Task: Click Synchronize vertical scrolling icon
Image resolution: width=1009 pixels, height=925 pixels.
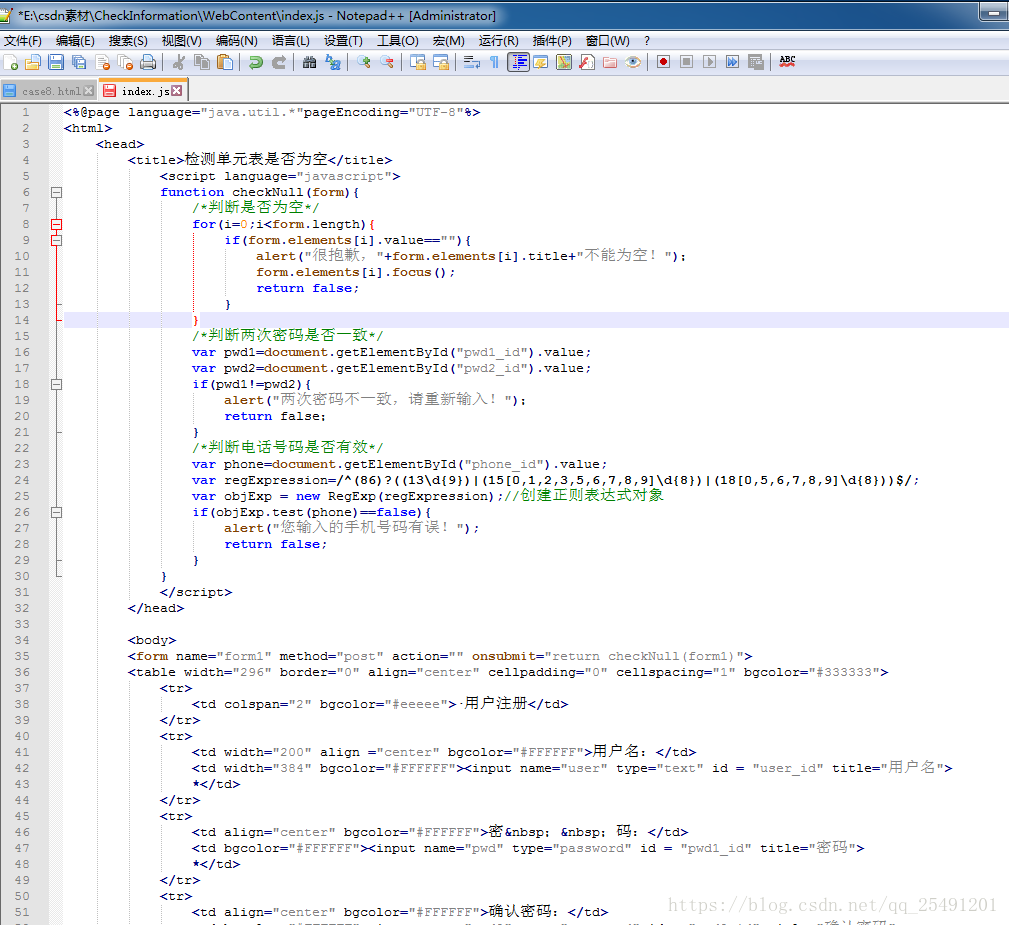Action: pos(418,62)
